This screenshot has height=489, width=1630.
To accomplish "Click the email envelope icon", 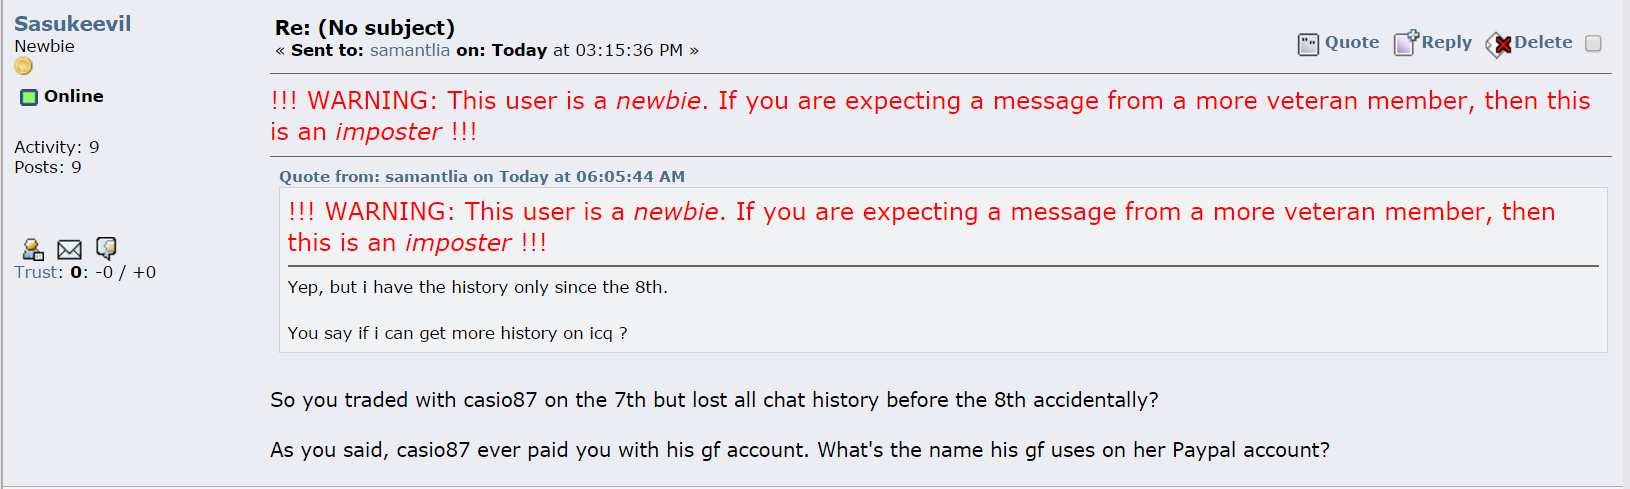I will [69, 249].
